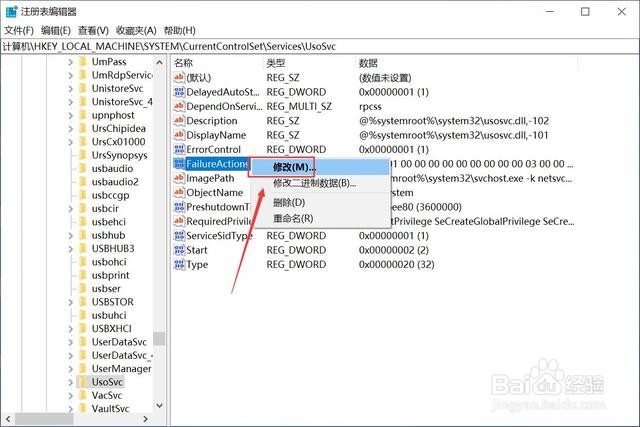Viewport: 640px width, 427px height.
Task: Open the 帮助(H) menu
Action: coord(180,31)
